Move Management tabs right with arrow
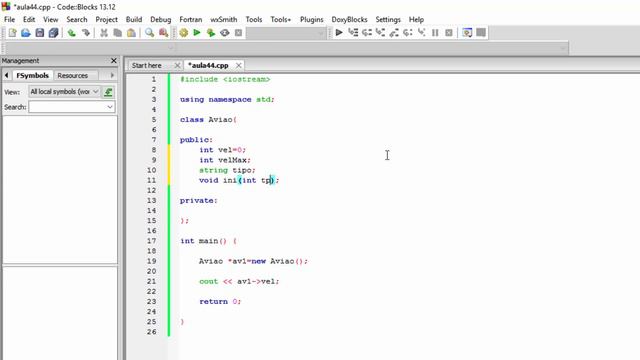 (x=112, y=76)
